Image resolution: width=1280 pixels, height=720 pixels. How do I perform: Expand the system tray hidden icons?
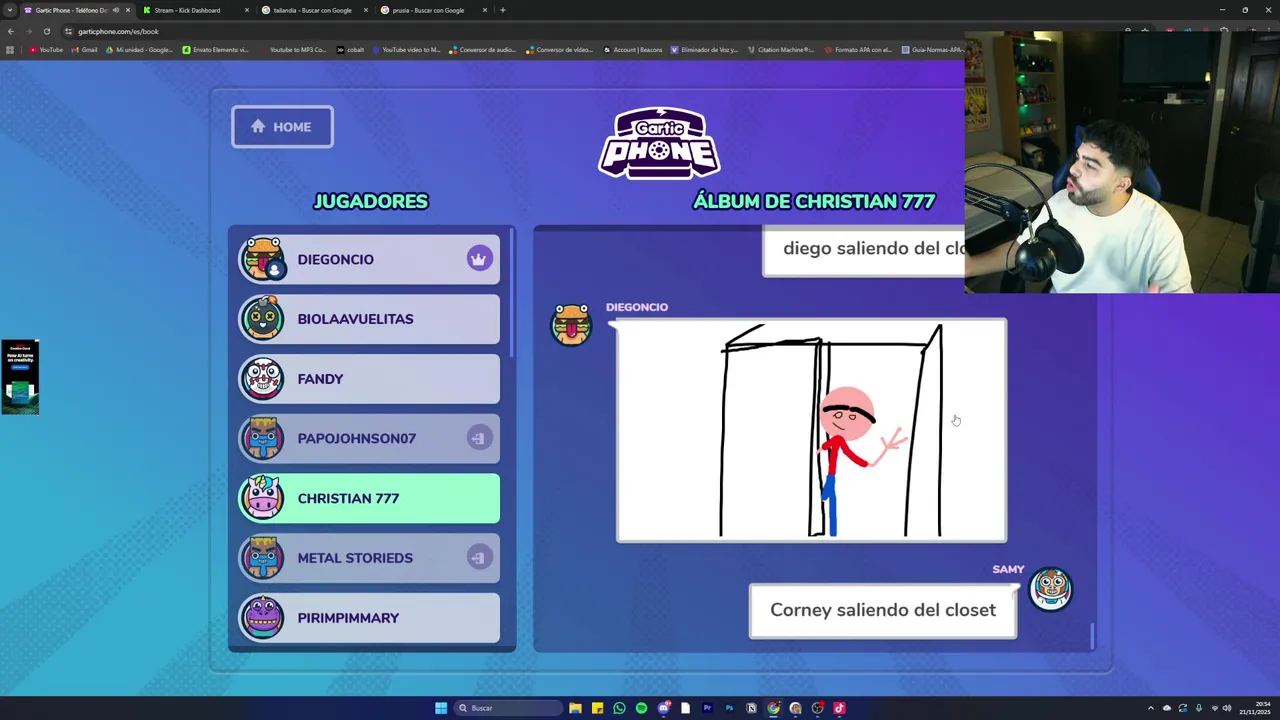tap(1150, 708)
